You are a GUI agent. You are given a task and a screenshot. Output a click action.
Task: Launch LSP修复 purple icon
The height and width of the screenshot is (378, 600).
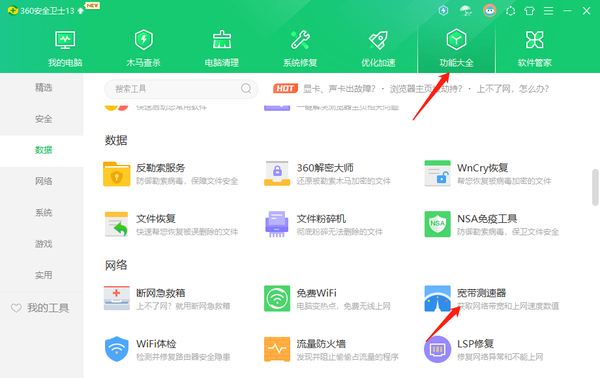[437, 349]
